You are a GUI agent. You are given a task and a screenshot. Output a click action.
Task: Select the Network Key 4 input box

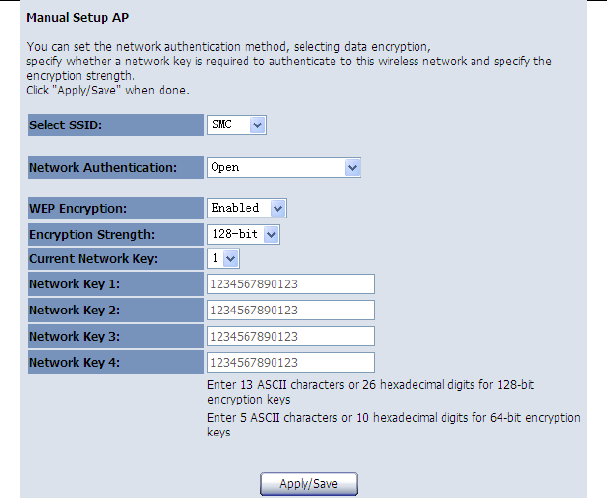[290, 362]
